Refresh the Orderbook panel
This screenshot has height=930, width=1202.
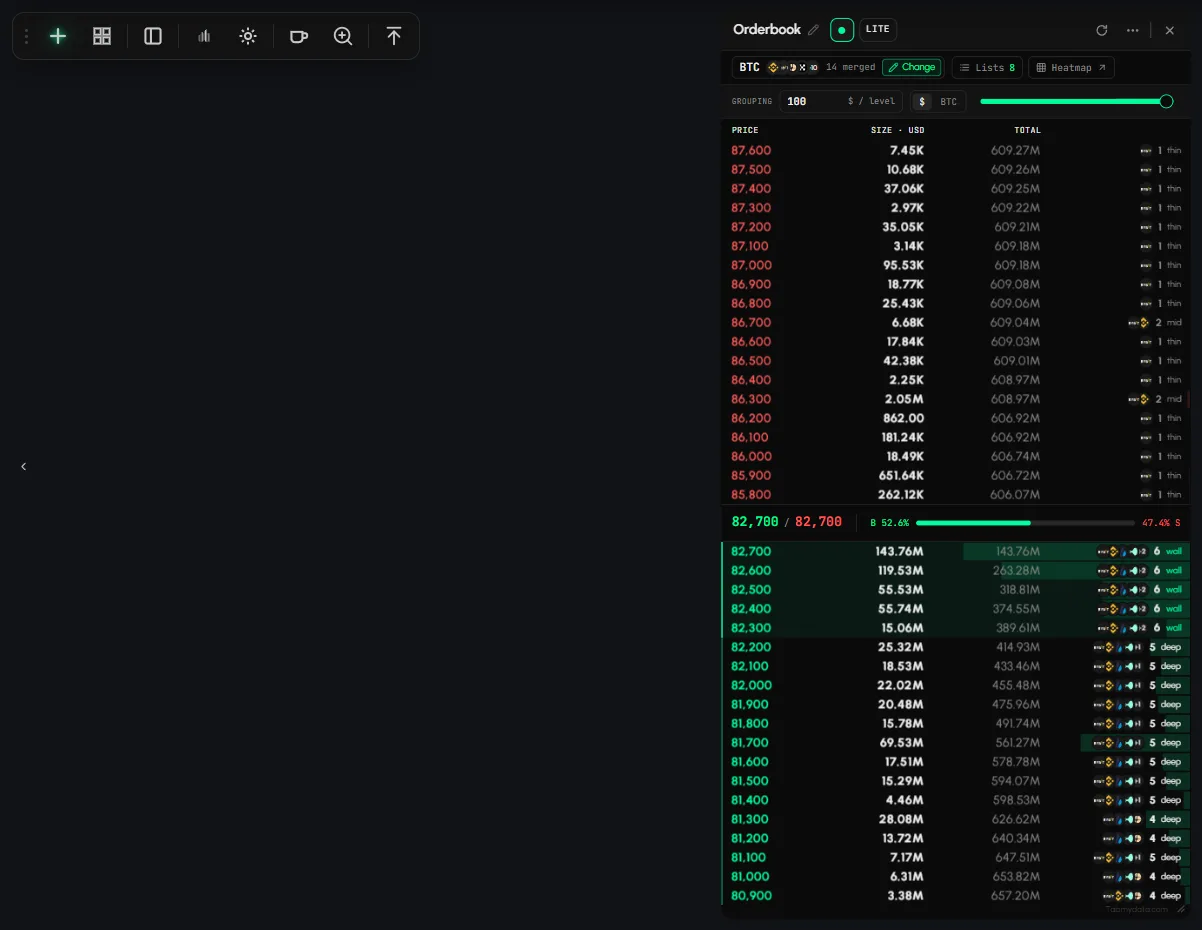tap(1102, 30)
